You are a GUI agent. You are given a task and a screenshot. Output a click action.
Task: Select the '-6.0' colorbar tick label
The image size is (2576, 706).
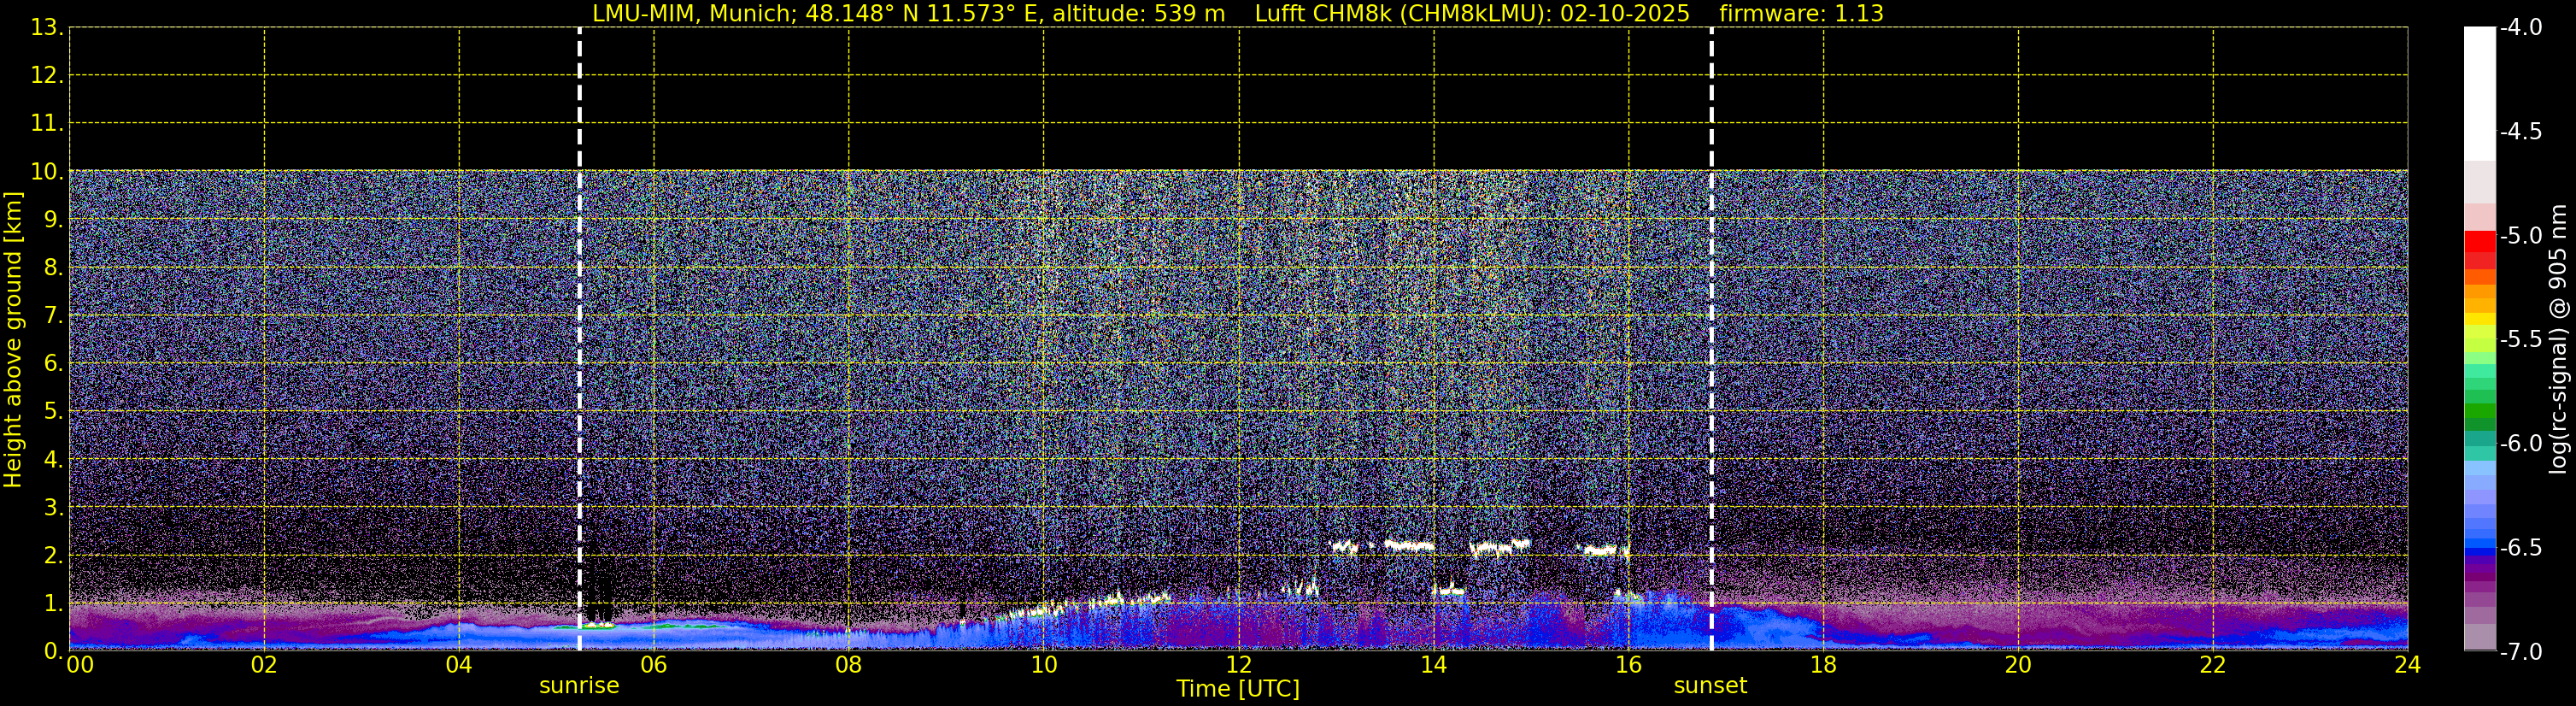2520,444
